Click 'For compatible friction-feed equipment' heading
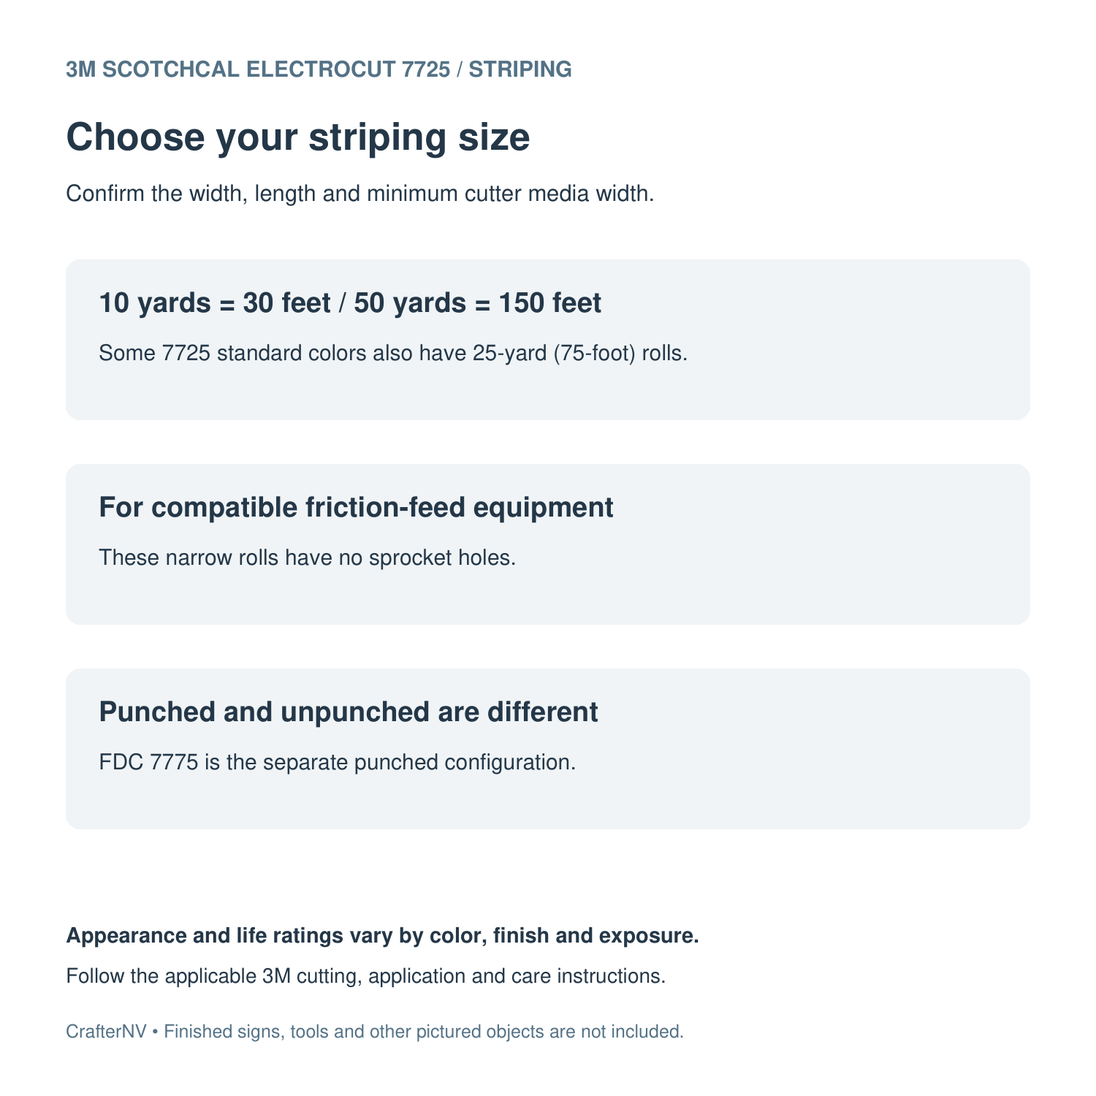 (356, 507)
